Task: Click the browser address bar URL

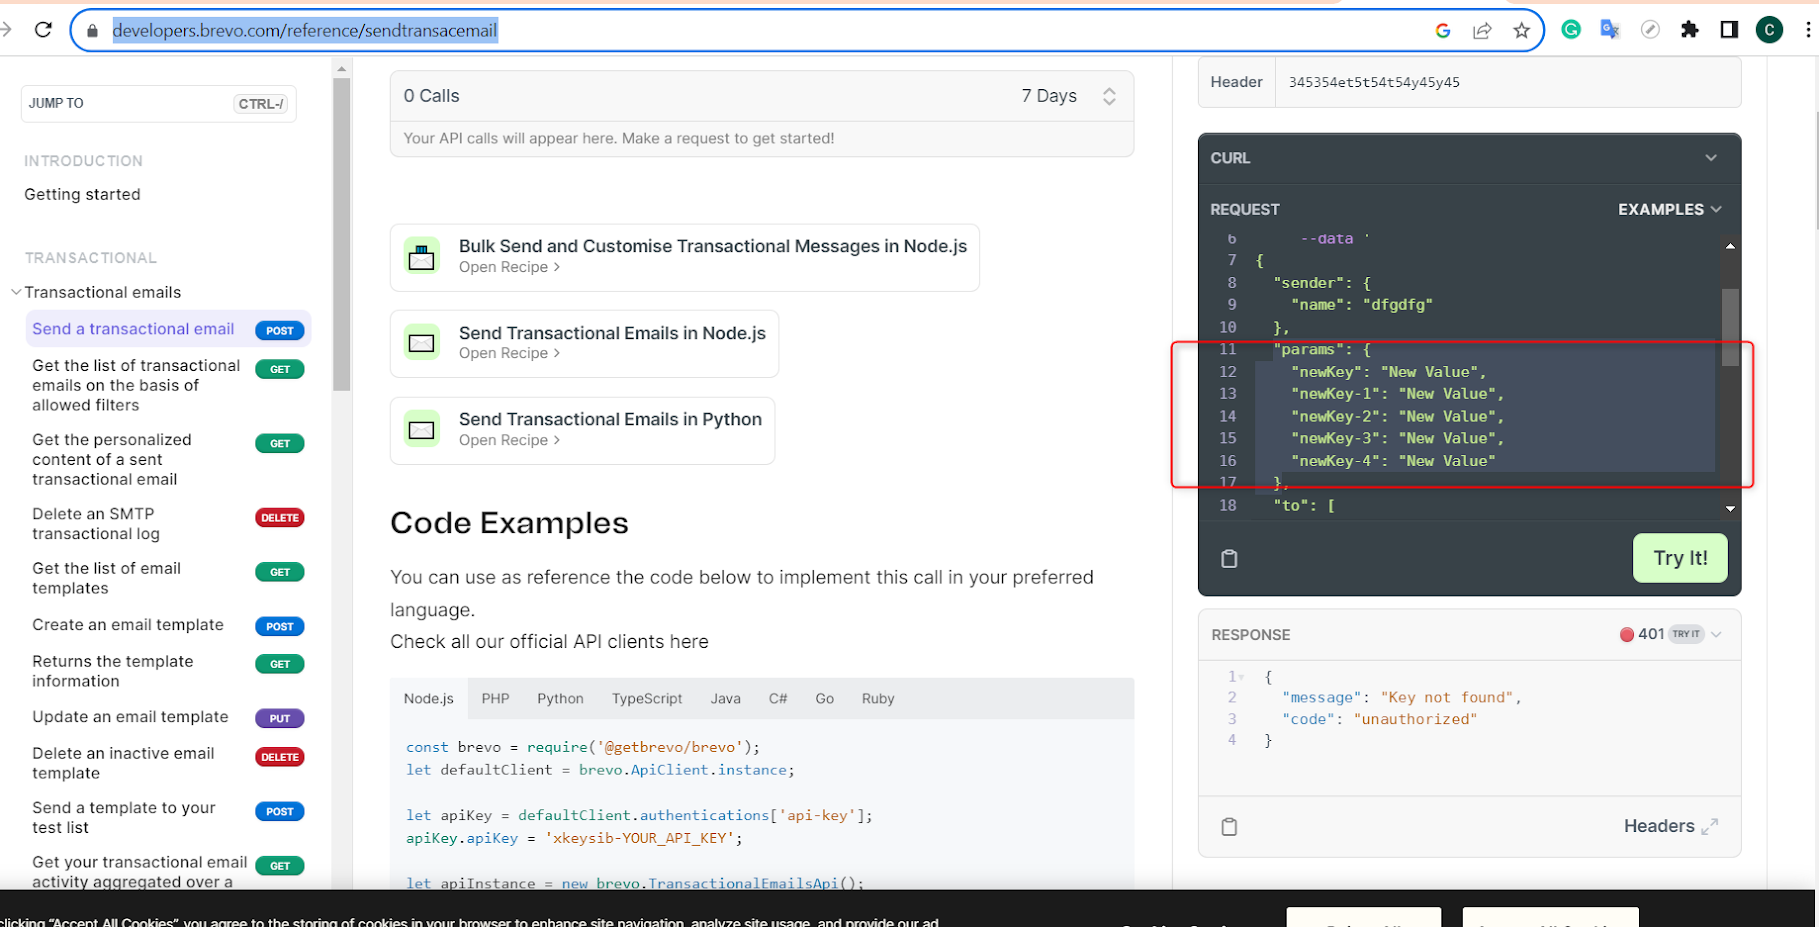Action: pyautogui.click(x=304, y=31)
